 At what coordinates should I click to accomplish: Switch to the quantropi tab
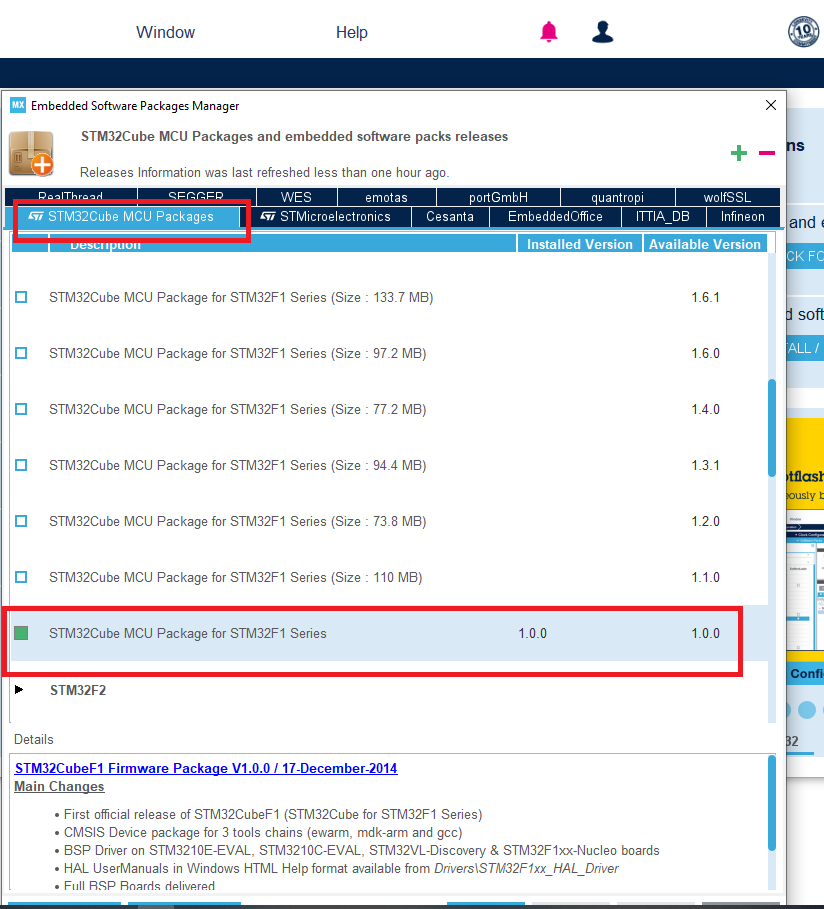(x=618, y=197)
